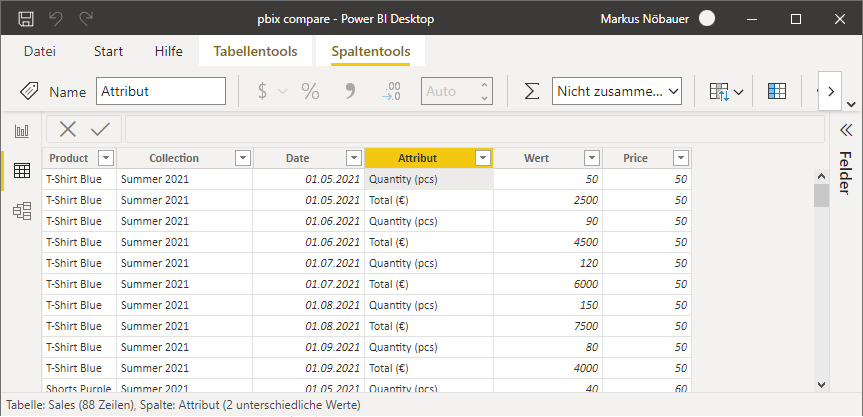Expand the Felder pane with chevrons
The image size is (863, 417).
tap(844, 129)
